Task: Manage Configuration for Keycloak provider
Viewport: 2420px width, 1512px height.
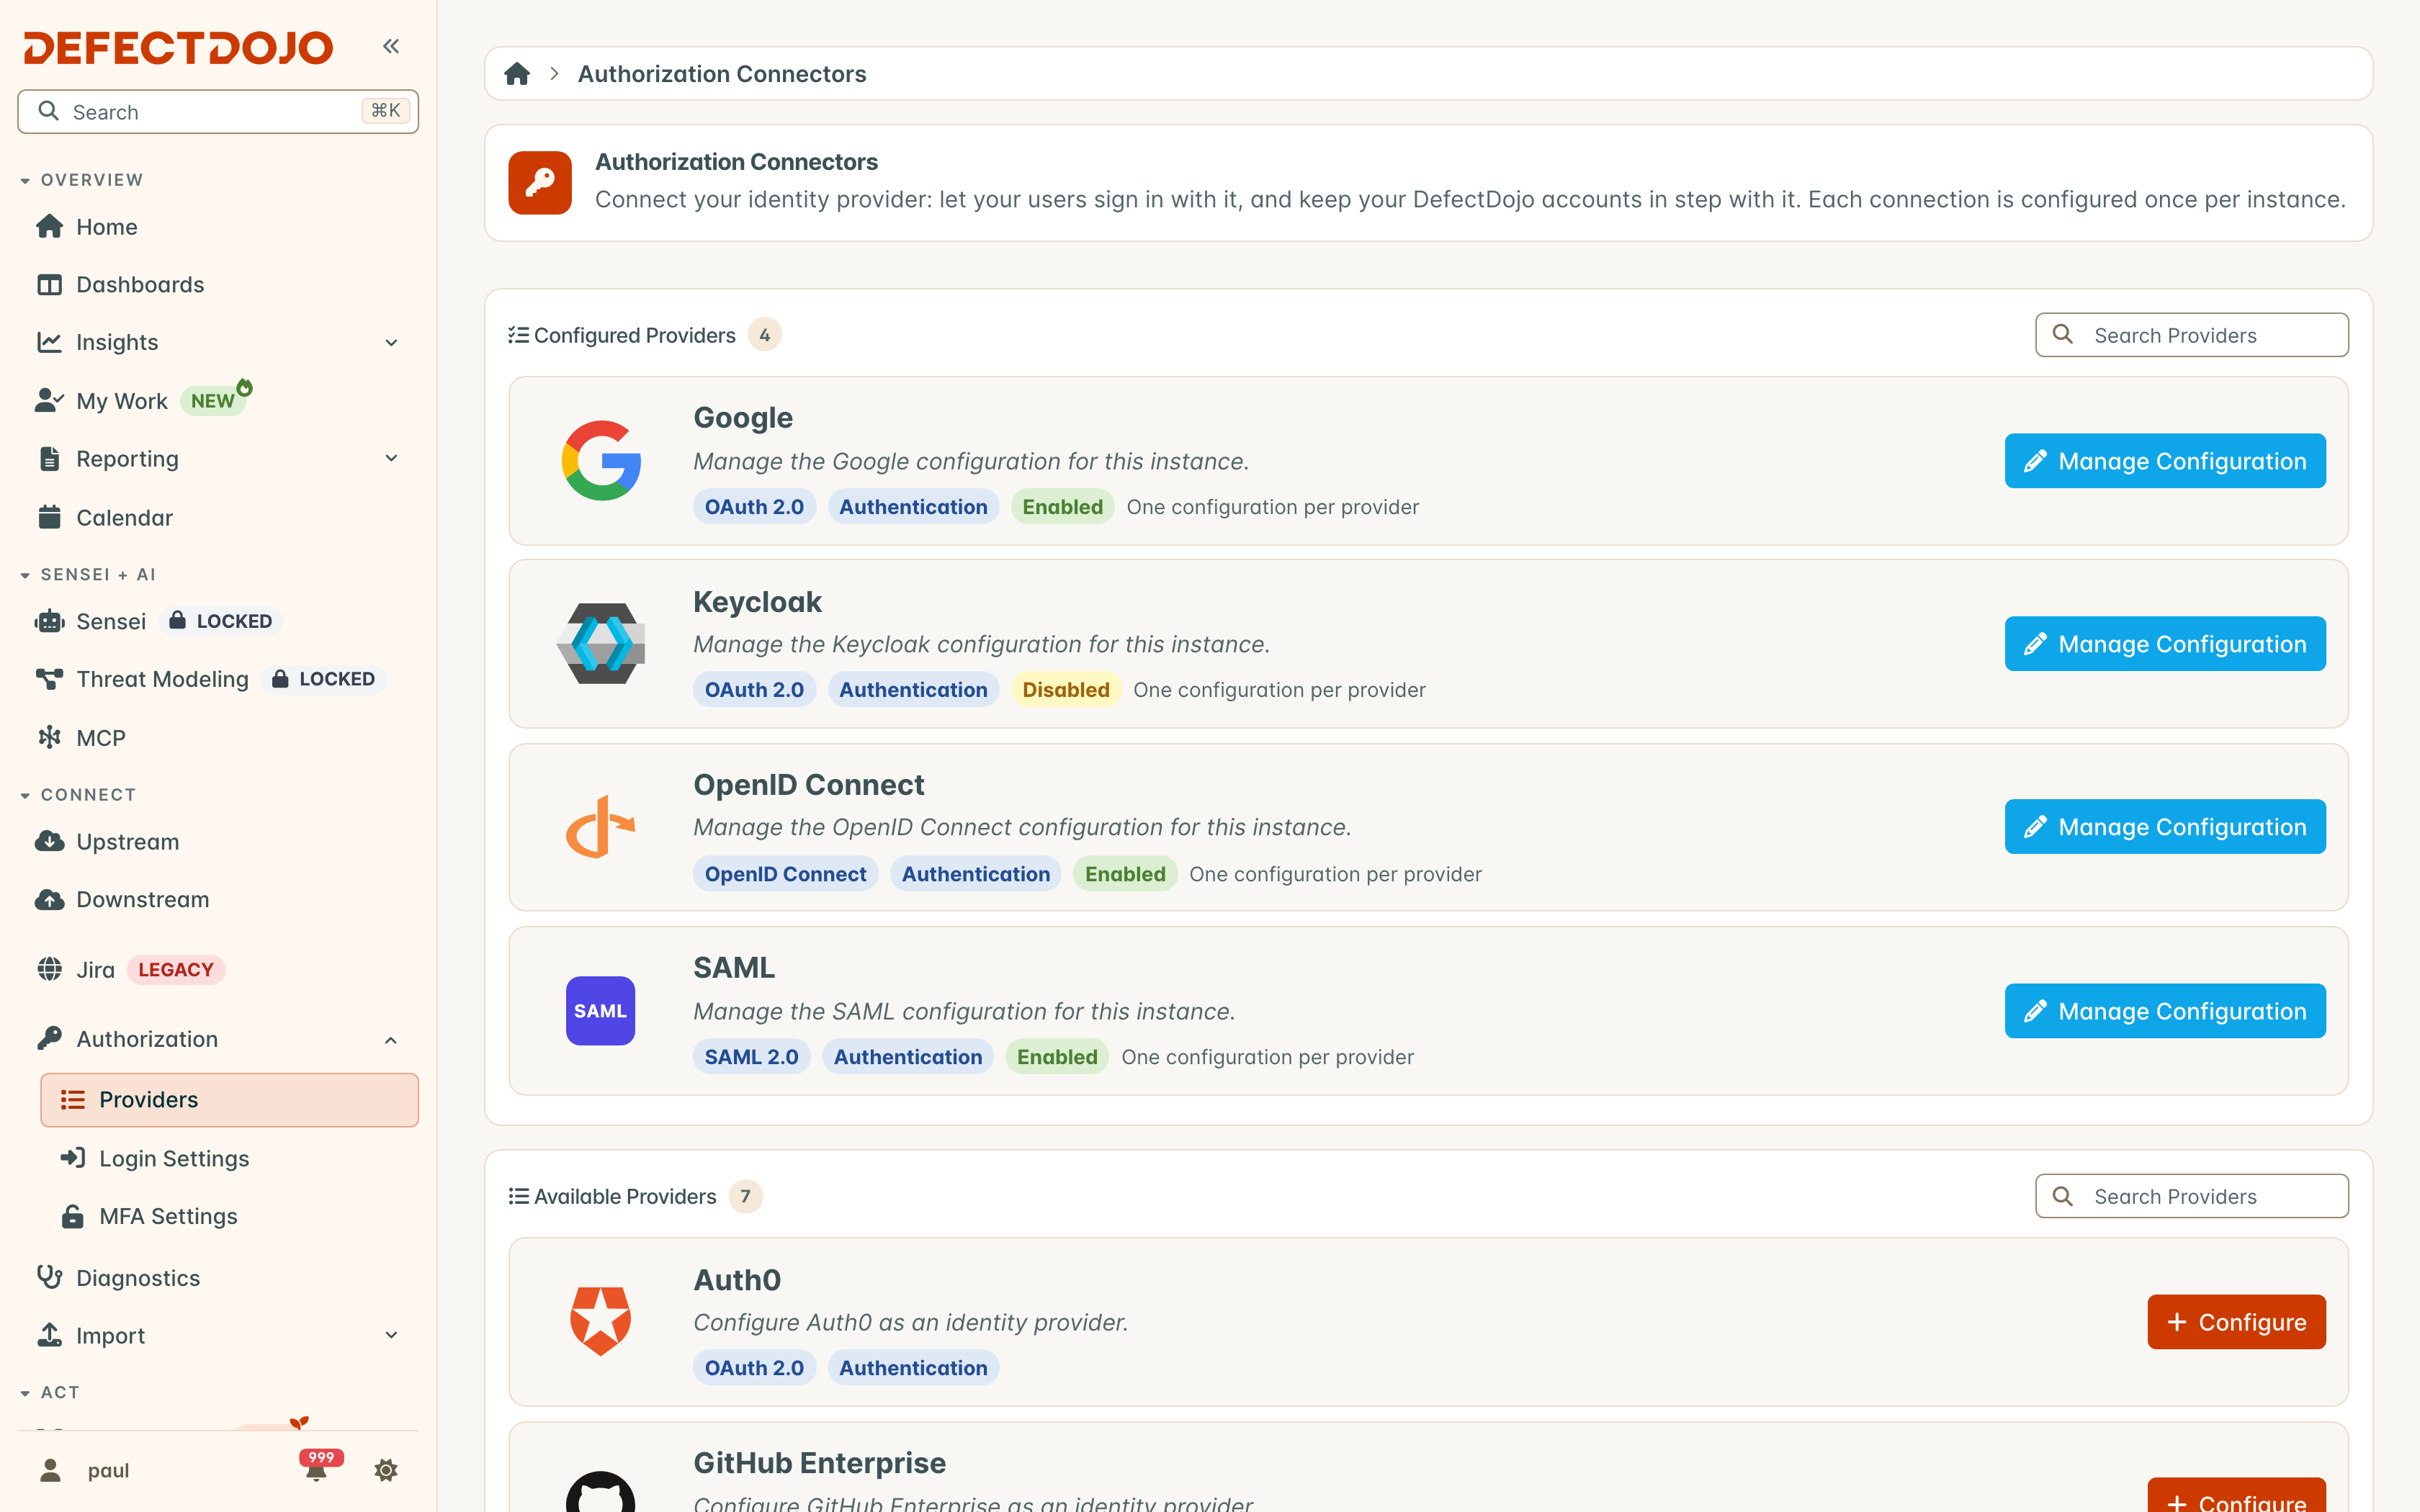Action: (2165, 644)
